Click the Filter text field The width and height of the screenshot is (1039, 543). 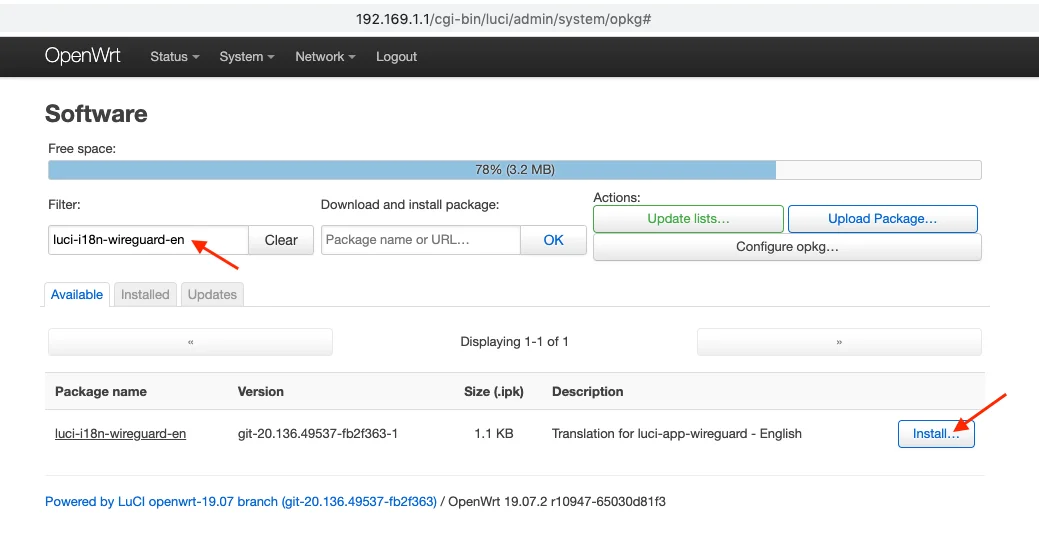click(147, 240)
